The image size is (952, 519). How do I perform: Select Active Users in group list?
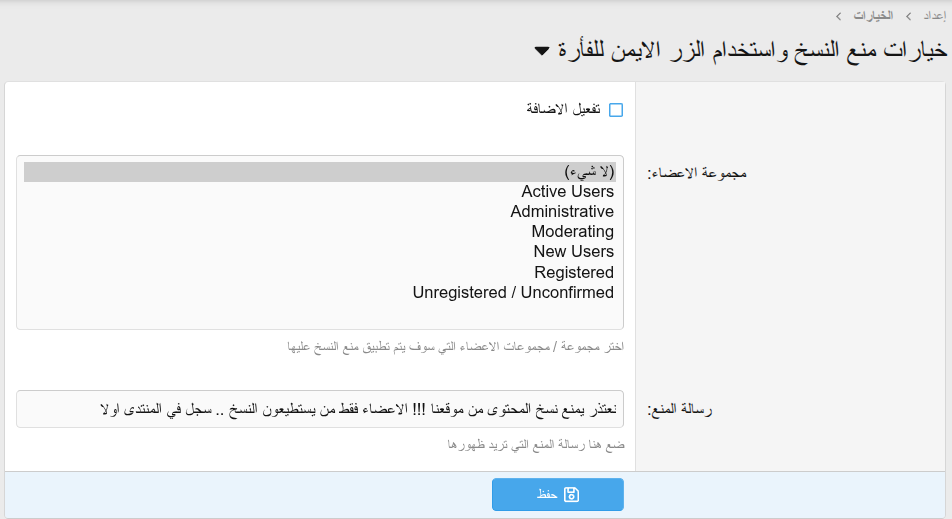567,191
